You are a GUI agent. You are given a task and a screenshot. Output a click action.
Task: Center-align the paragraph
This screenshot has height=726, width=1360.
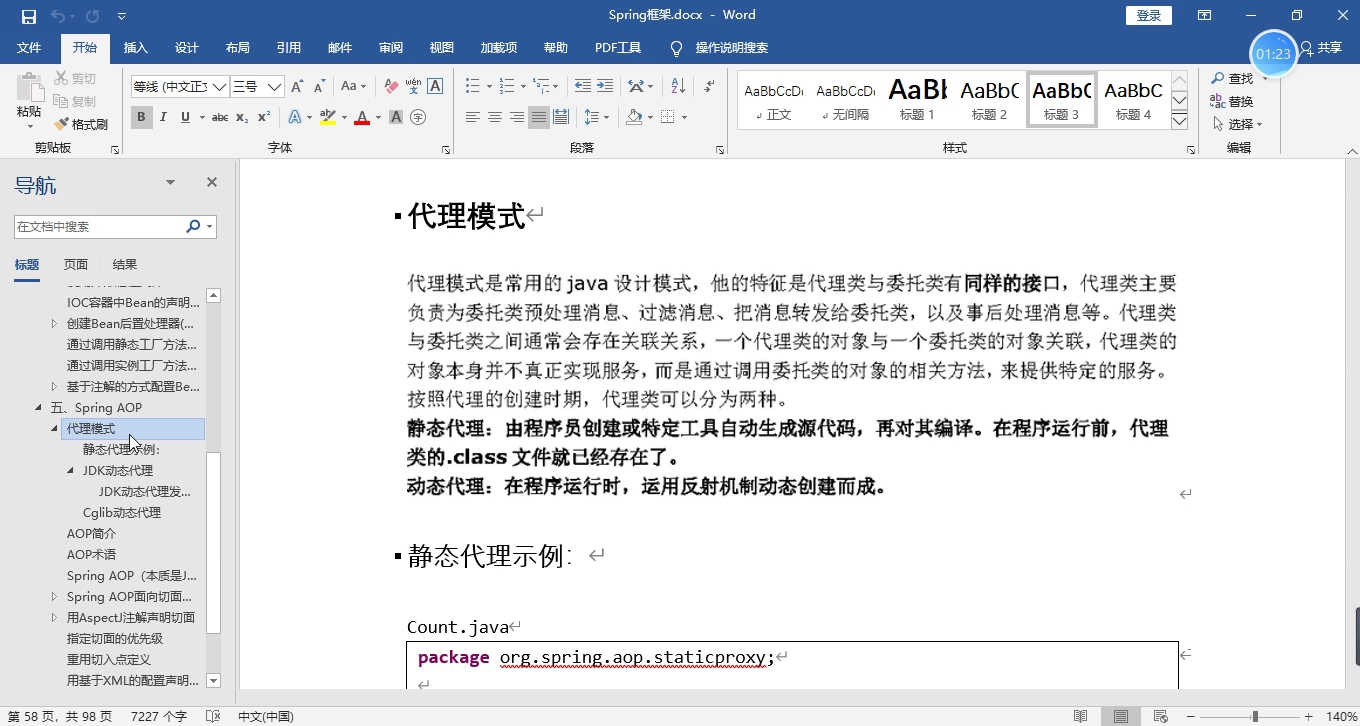[x=495, y=117]
